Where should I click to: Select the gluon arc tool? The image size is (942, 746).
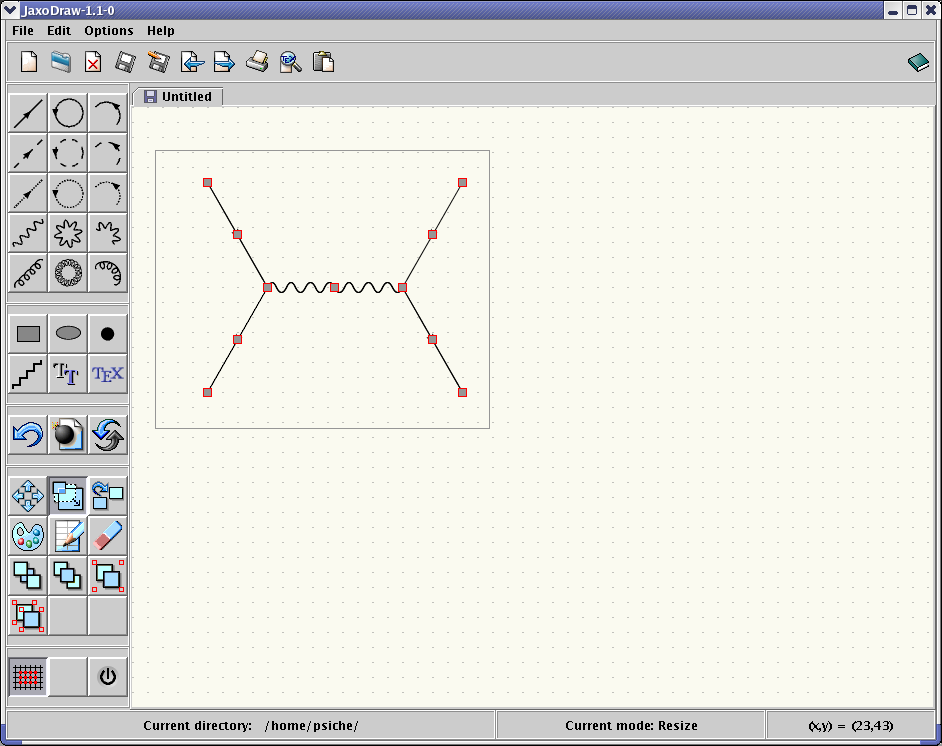coord(108,273)
